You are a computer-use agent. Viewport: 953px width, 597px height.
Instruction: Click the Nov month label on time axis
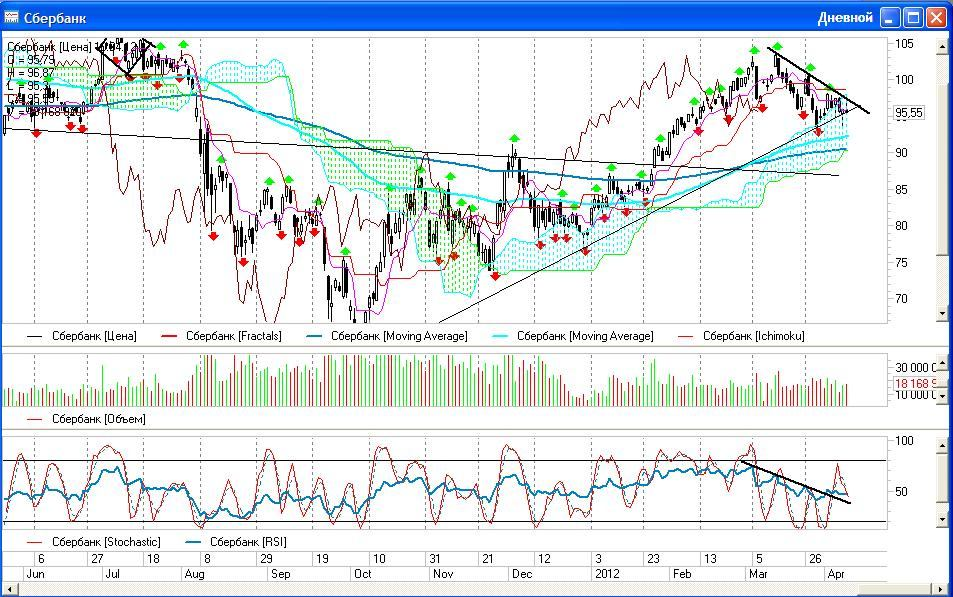click(x=442, y=573)
